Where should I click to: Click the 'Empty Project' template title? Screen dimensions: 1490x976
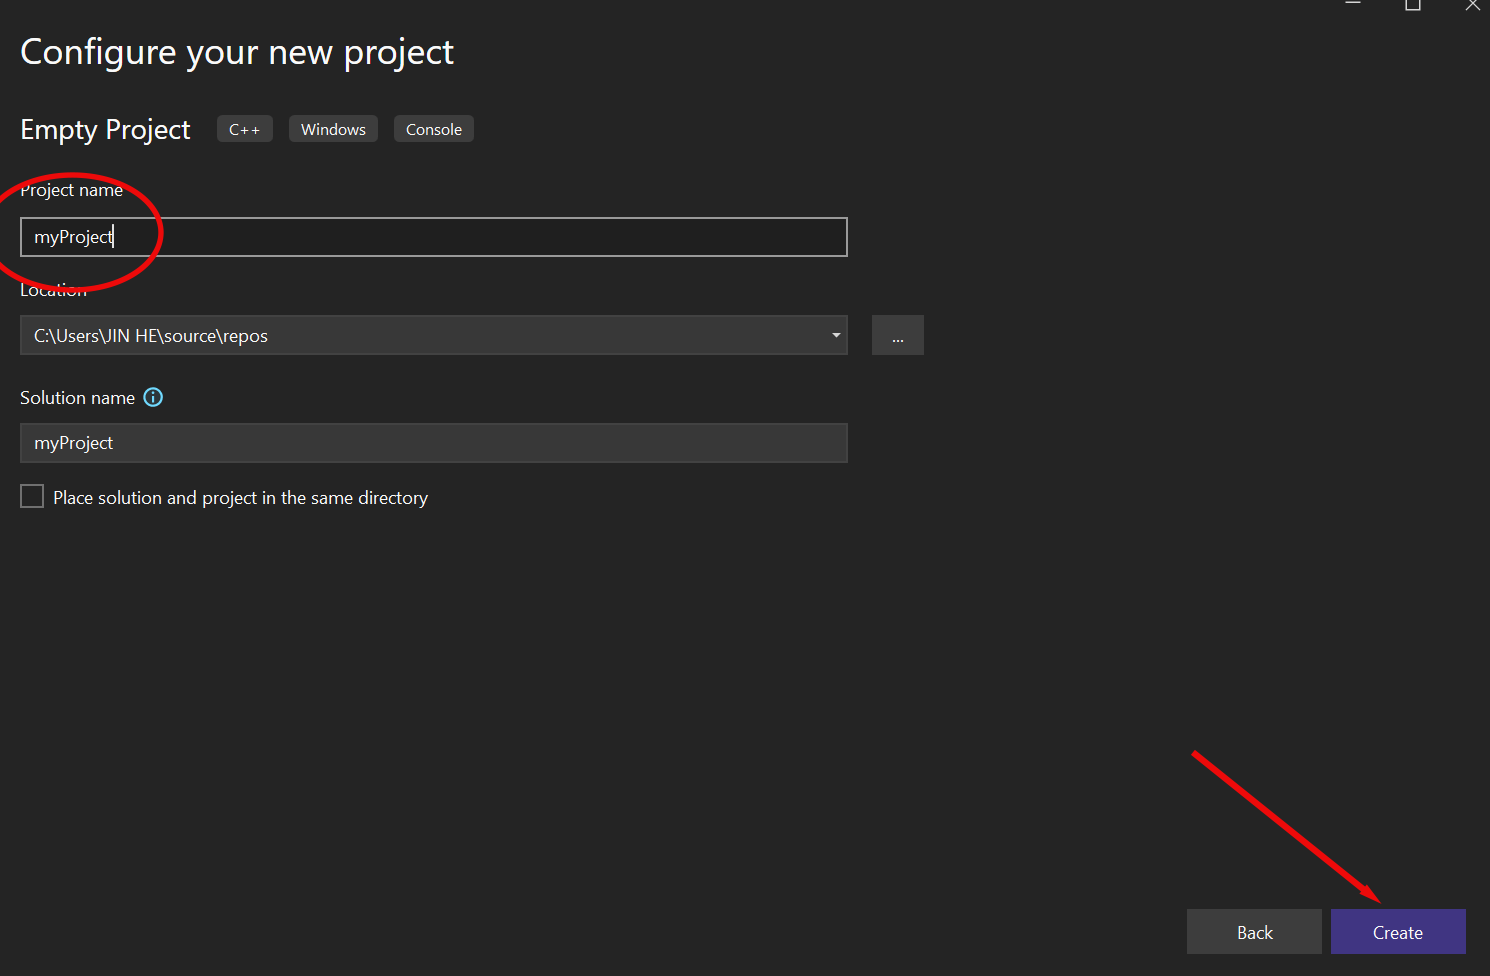[105, 130]
